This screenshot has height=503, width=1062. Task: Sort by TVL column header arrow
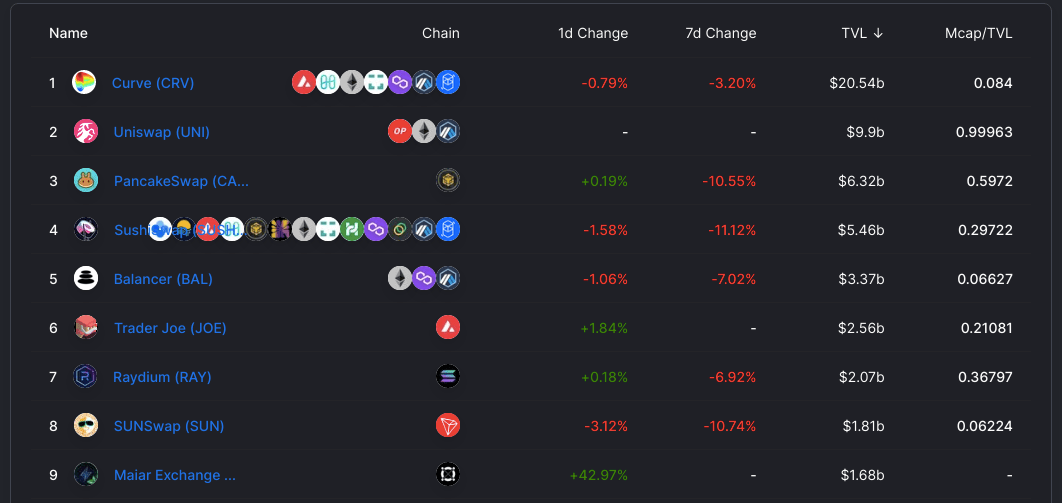pyautogui.click(x=878, y=33)
